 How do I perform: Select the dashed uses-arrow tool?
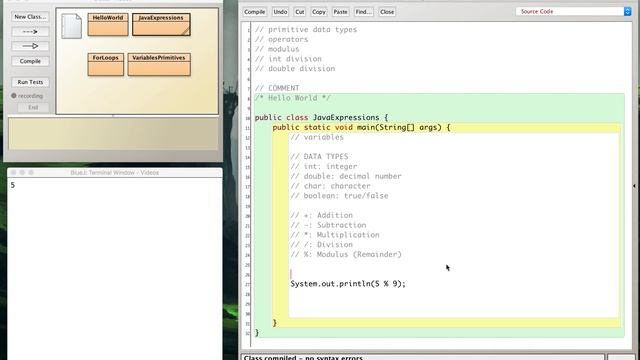click(30, 31)
